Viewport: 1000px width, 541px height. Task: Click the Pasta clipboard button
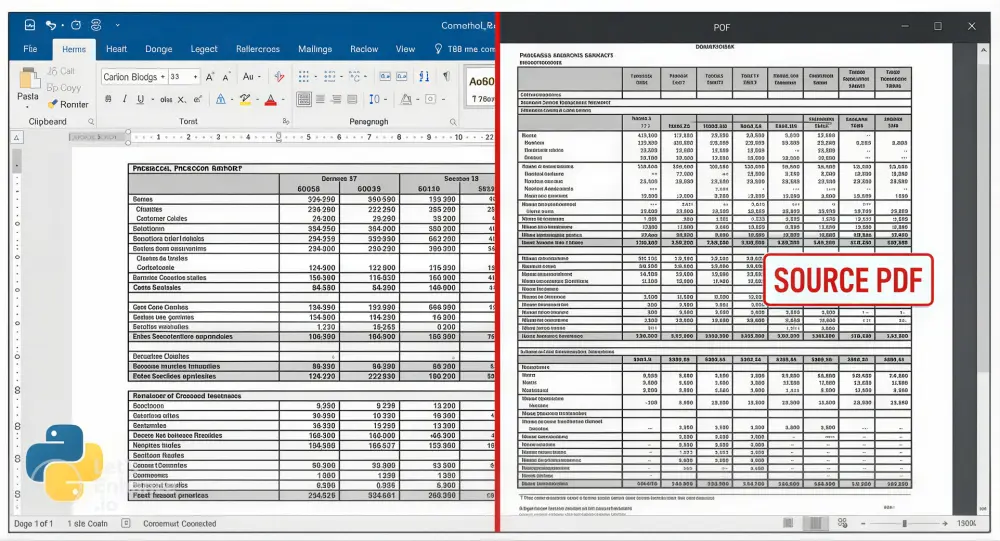[28, 87]
